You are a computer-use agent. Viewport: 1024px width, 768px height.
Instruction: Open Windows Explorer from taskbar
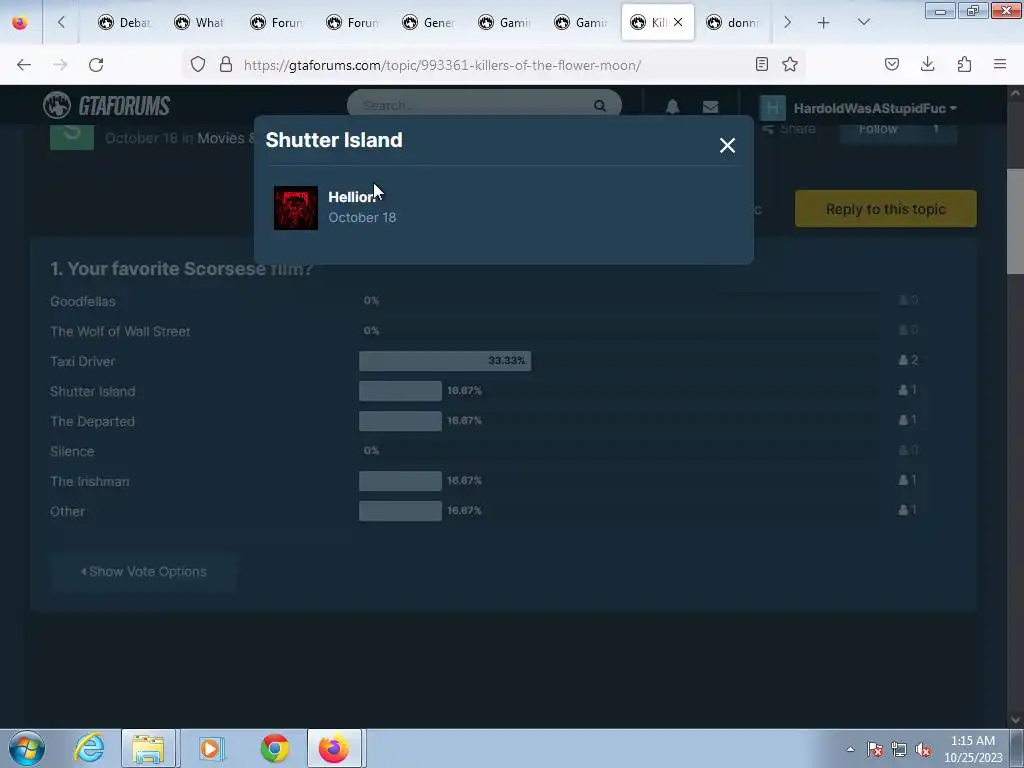tap(148, 748)
